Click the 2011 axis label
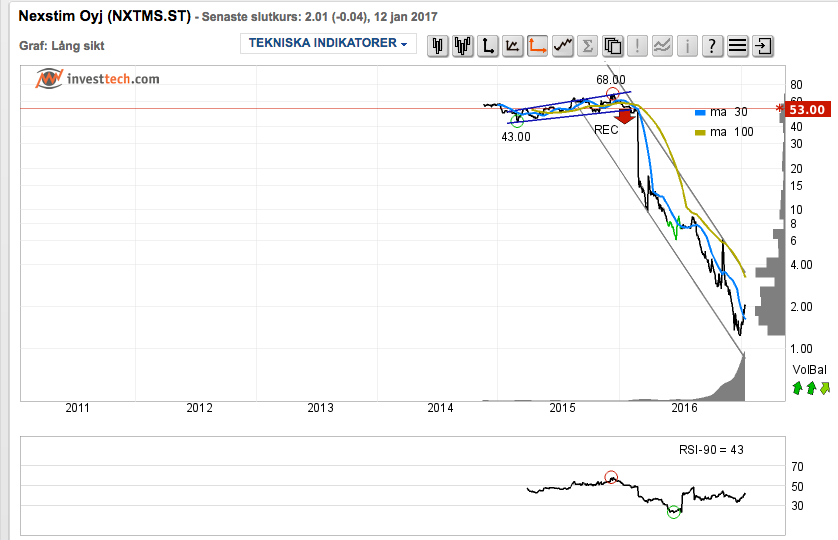The width and height of the screenshot is (838, 540). click(x=78, y=408)
